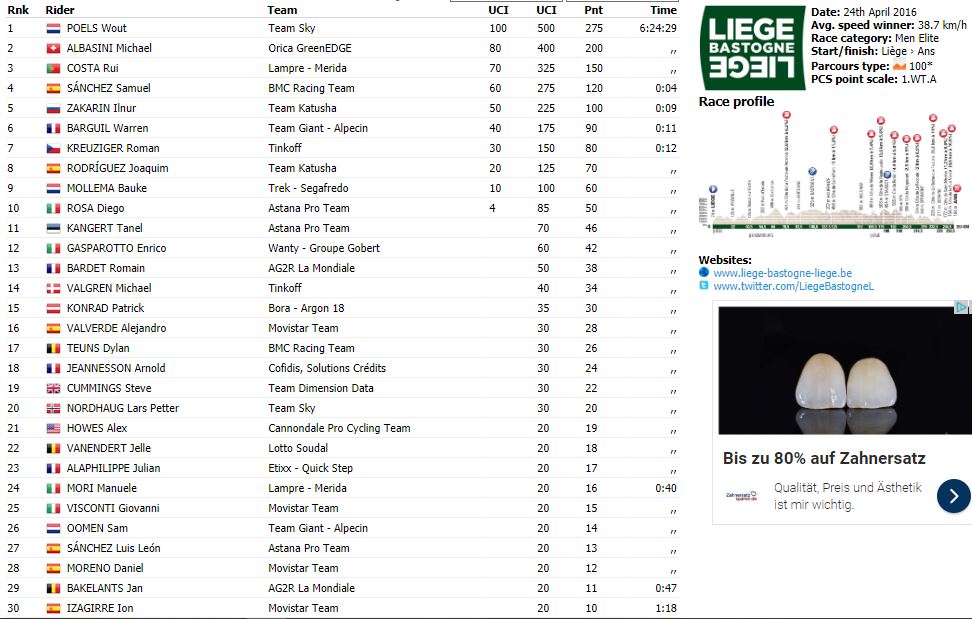Click the AdChoices icon on the advertisement

tap(961, 307)
